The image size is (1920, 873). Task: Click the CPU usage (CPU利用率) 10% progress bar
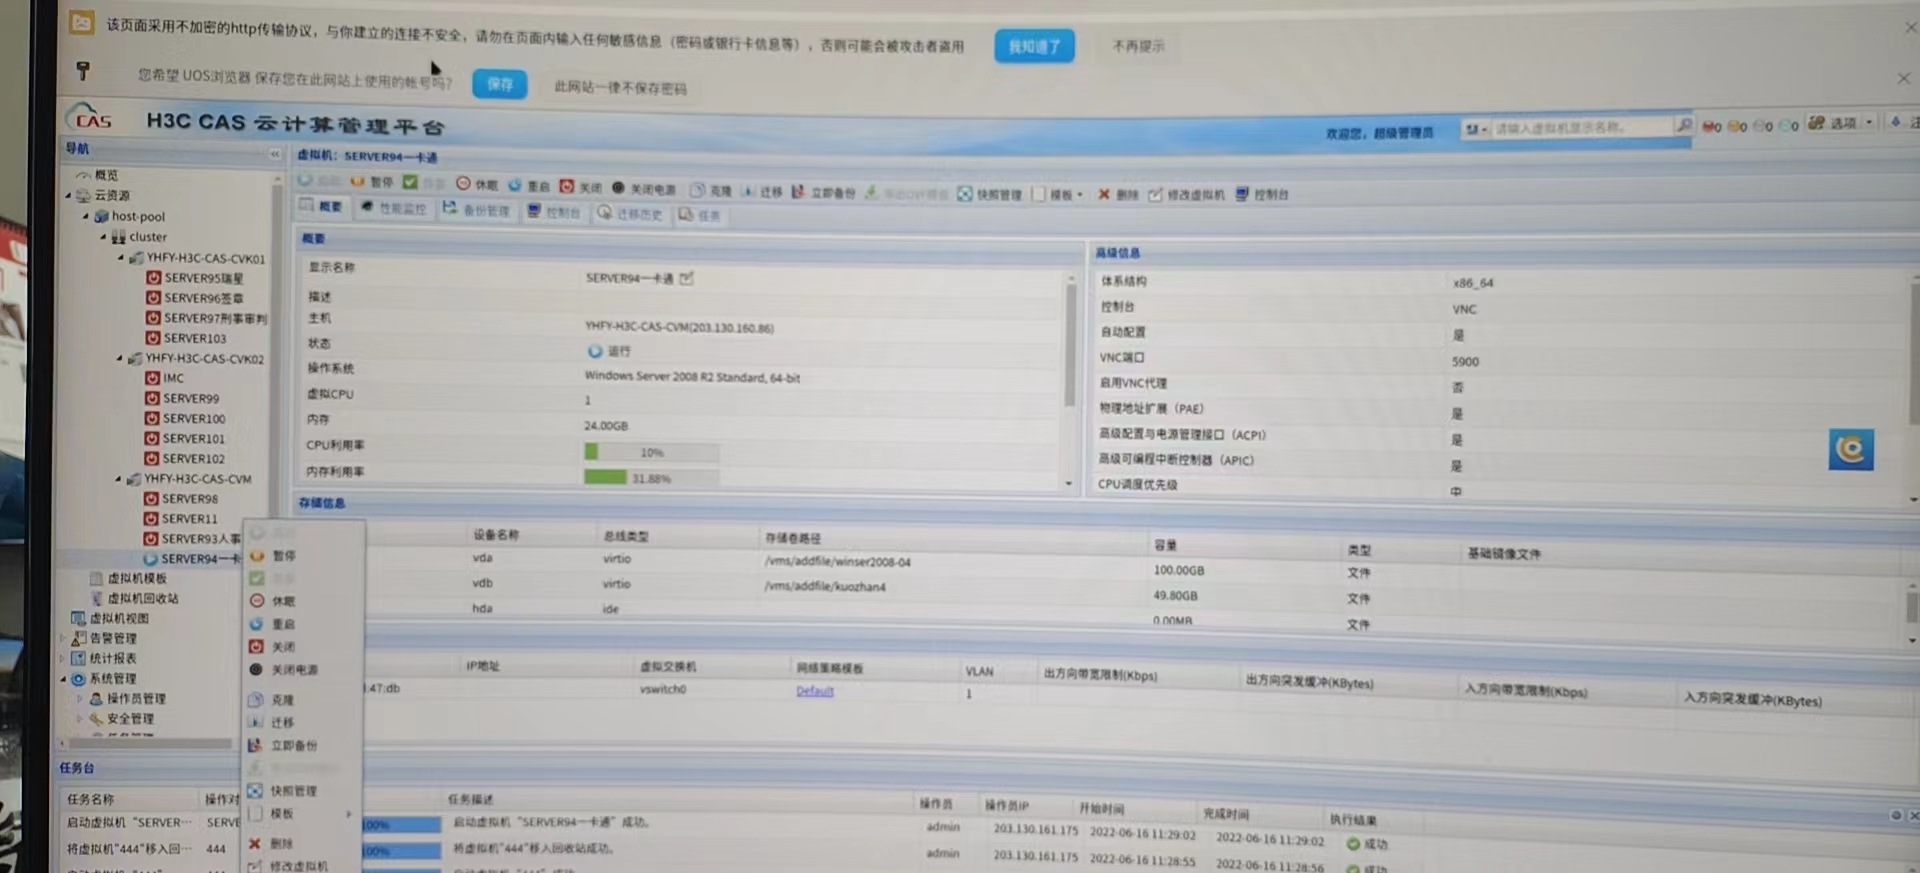[x=651, y=452]
